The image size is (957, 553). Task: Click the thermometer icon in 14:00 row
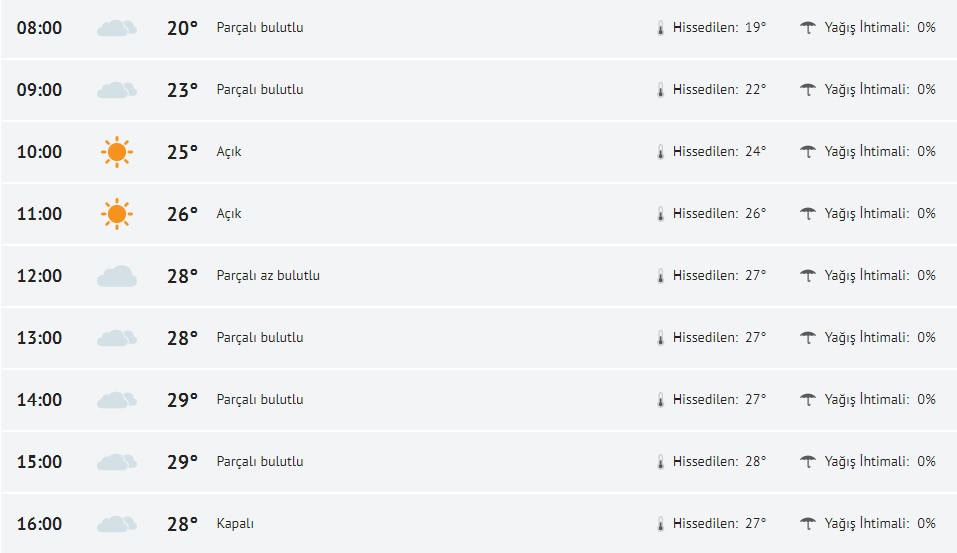[660, 400]
